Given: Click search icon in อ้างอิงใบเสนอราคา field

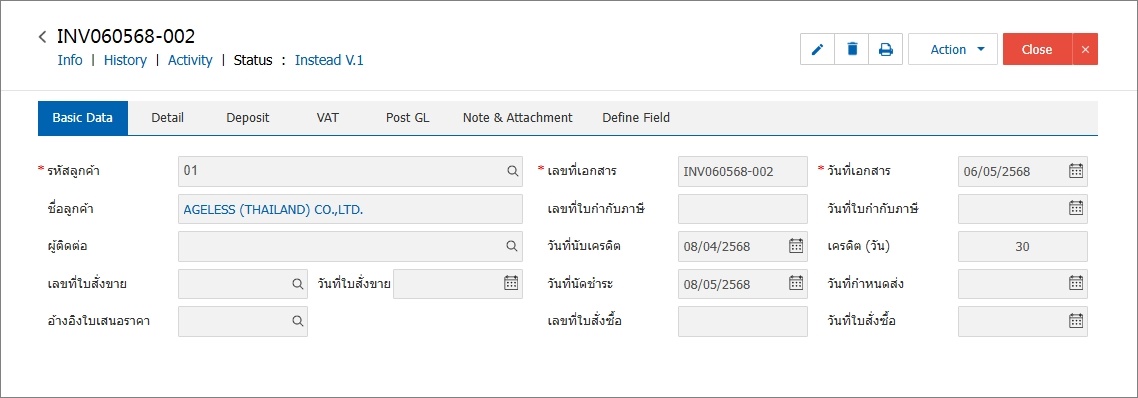Looking at the screenshot, I should click(298, 321).
